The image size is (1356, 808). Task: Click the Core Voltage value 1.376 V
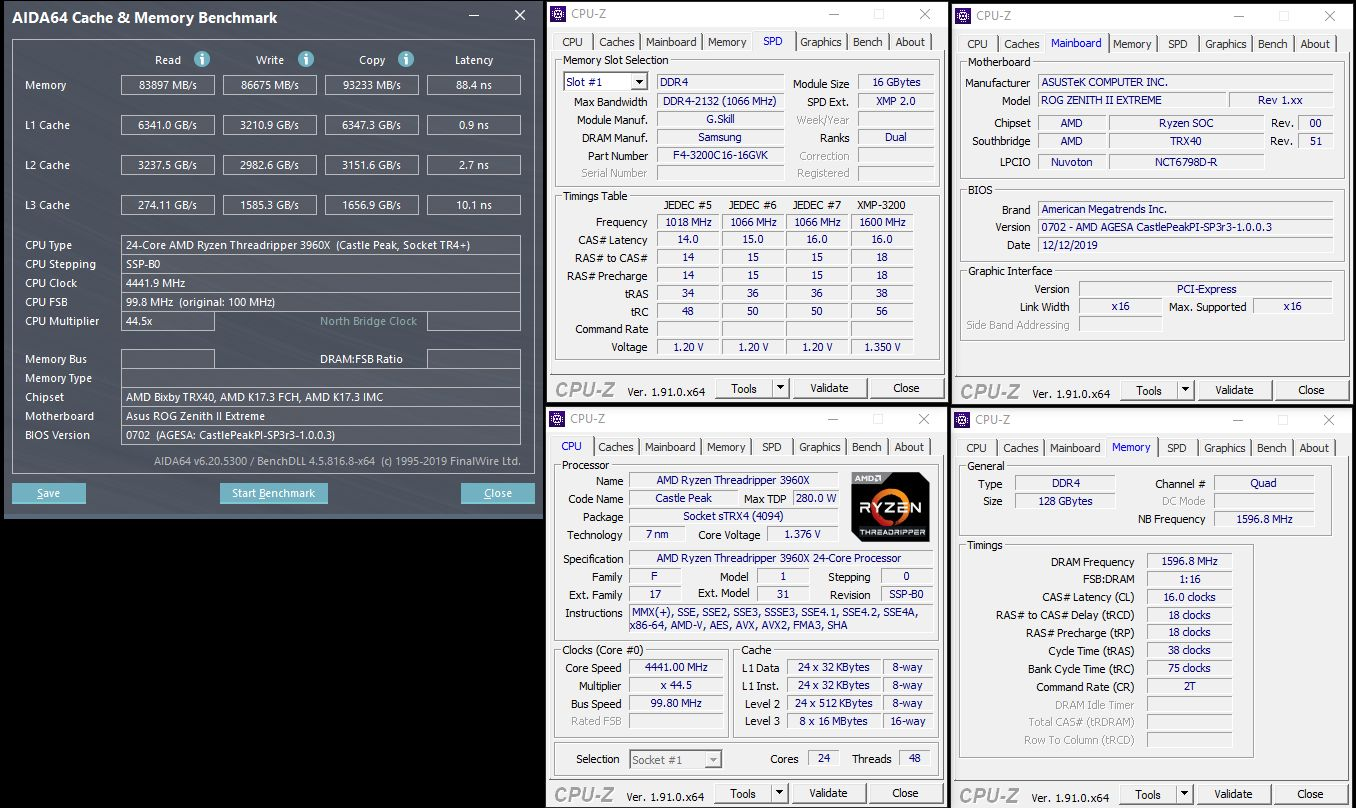[x=804, y=534]
